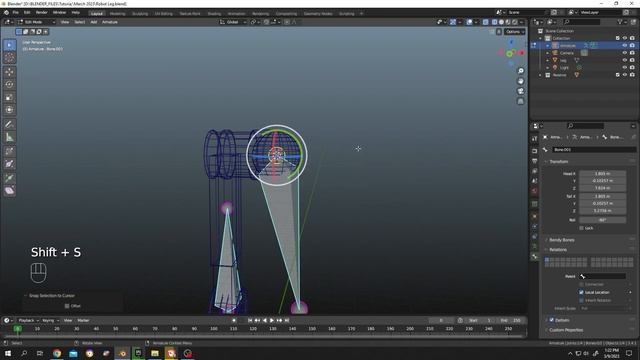Toggle the Deform checkbox
The height and width of the screenshot is (360, 640).
(551, 320)
